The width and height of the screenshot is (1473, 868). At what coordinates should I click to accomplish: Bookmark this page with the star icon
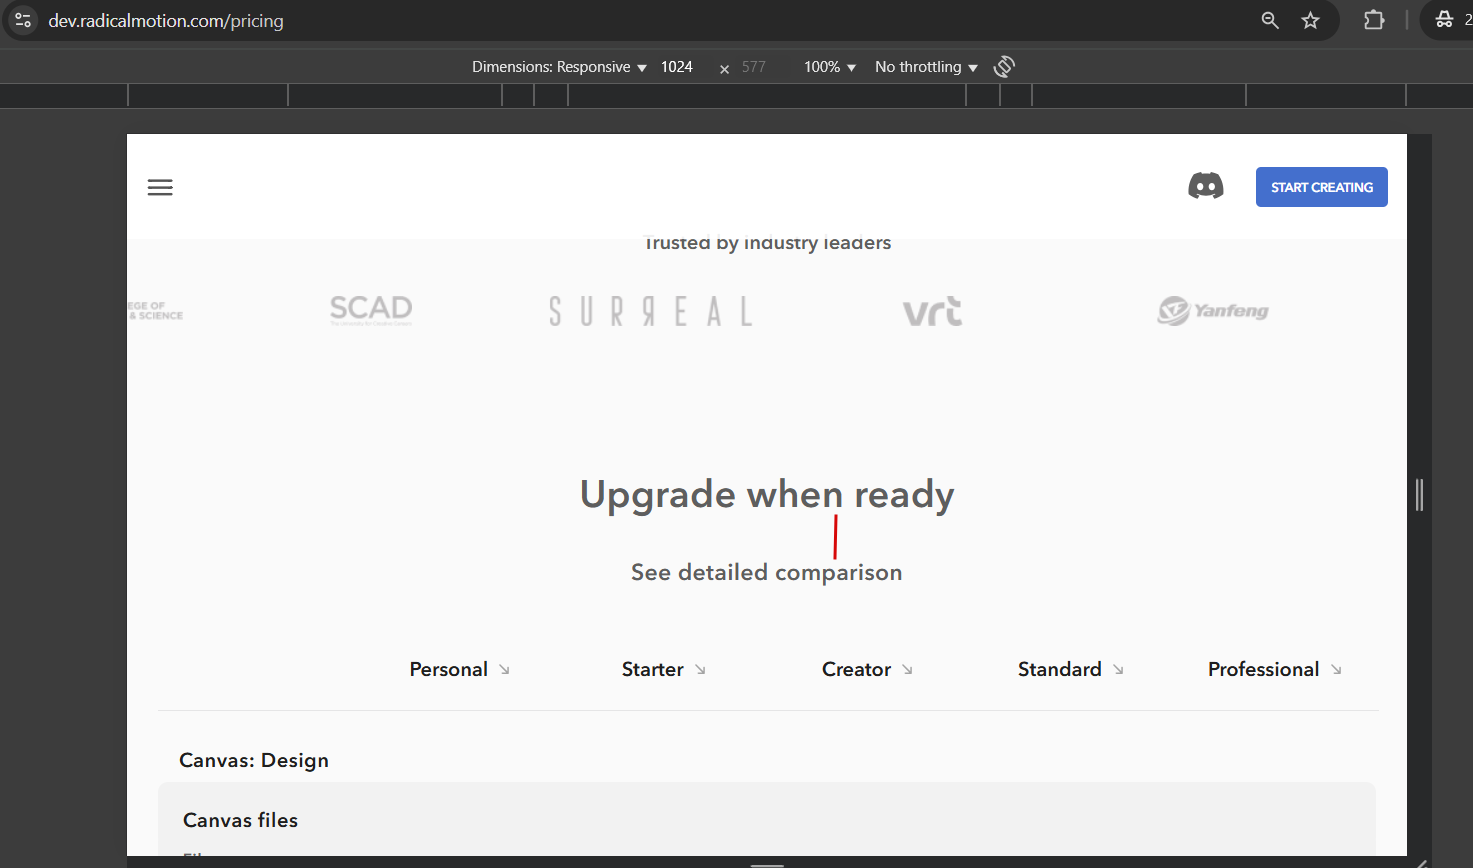[x=1310, y=20]
